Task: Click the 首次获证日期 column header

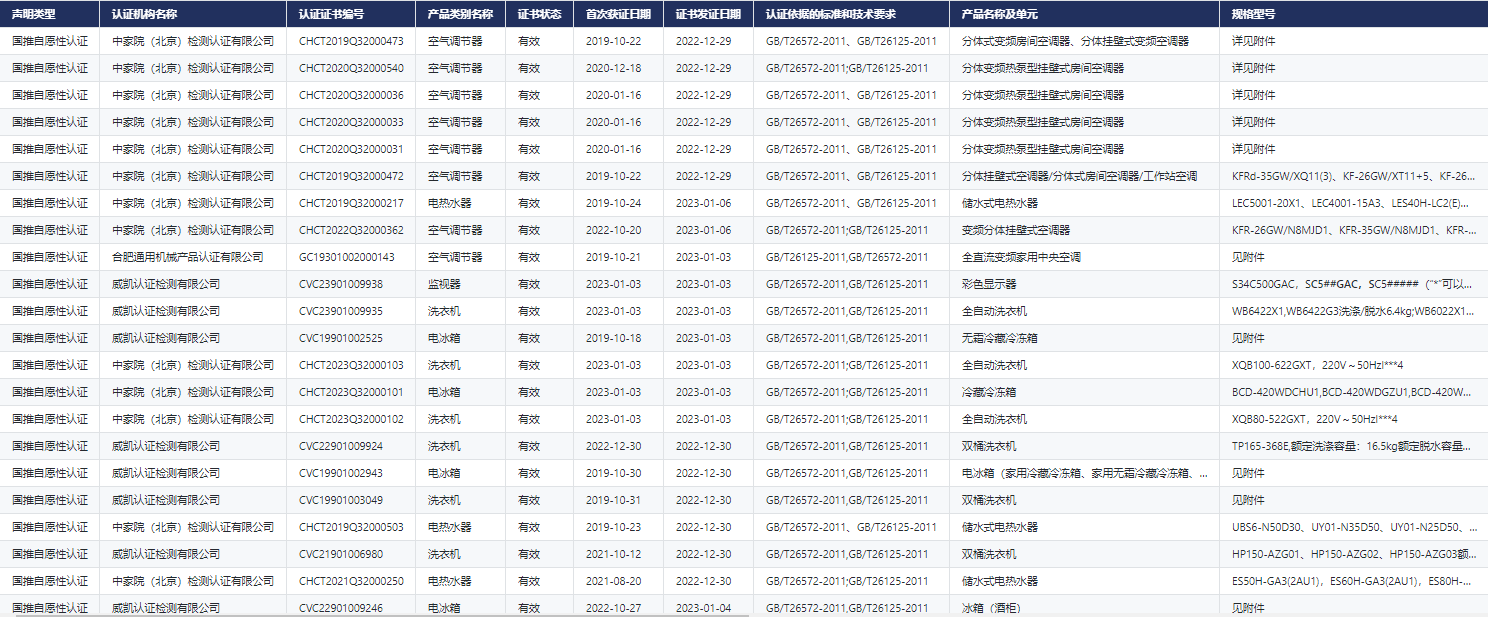Action: point(618,14)
